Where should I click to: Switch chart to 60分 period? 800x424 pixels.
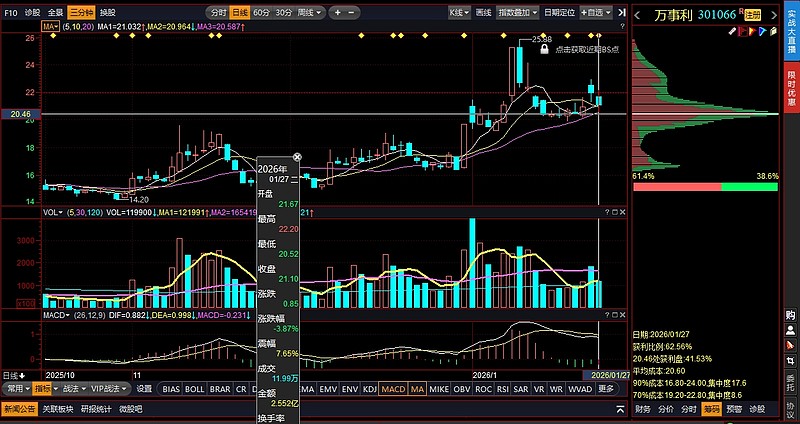pyautogui.click(x=261, y=13)
